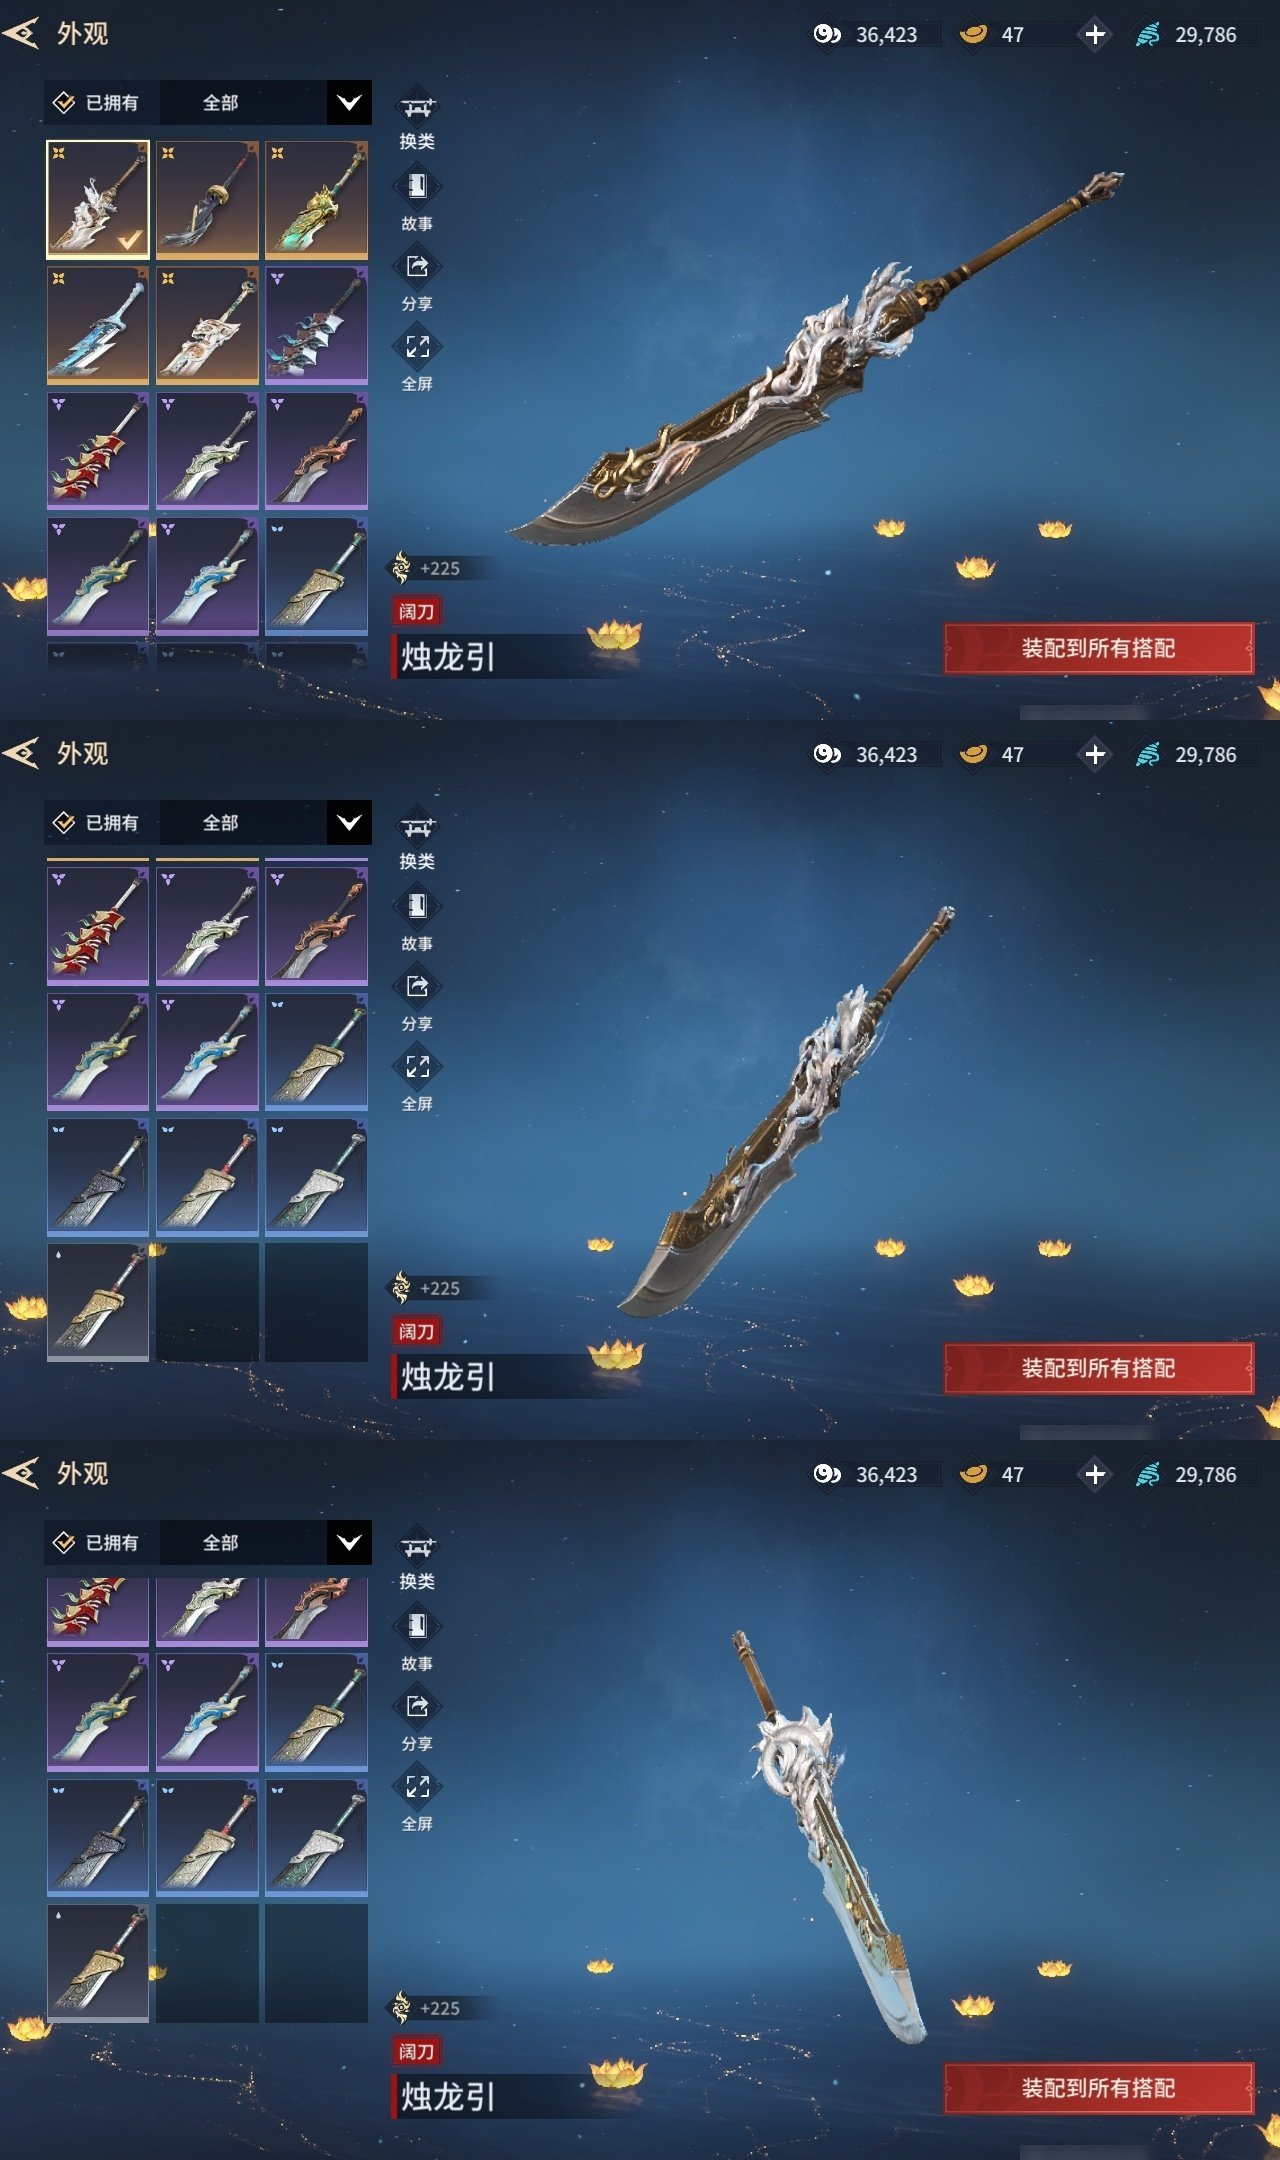Click cyan currency icon beside 29,786, top screenshot
The height and width of the screenshot is (2160, 1280).
(x=1148, y=34)
